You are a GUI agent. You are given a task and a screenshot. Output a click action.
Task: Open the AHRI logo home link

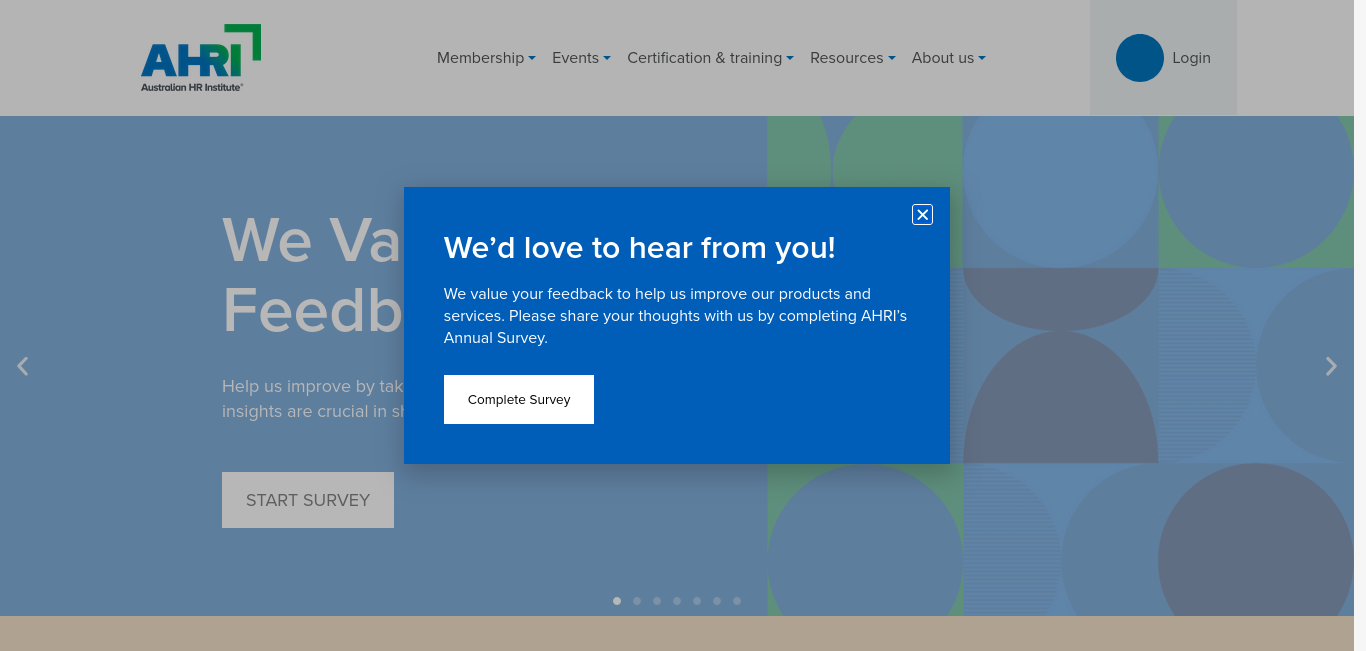[x=201, y=58]
